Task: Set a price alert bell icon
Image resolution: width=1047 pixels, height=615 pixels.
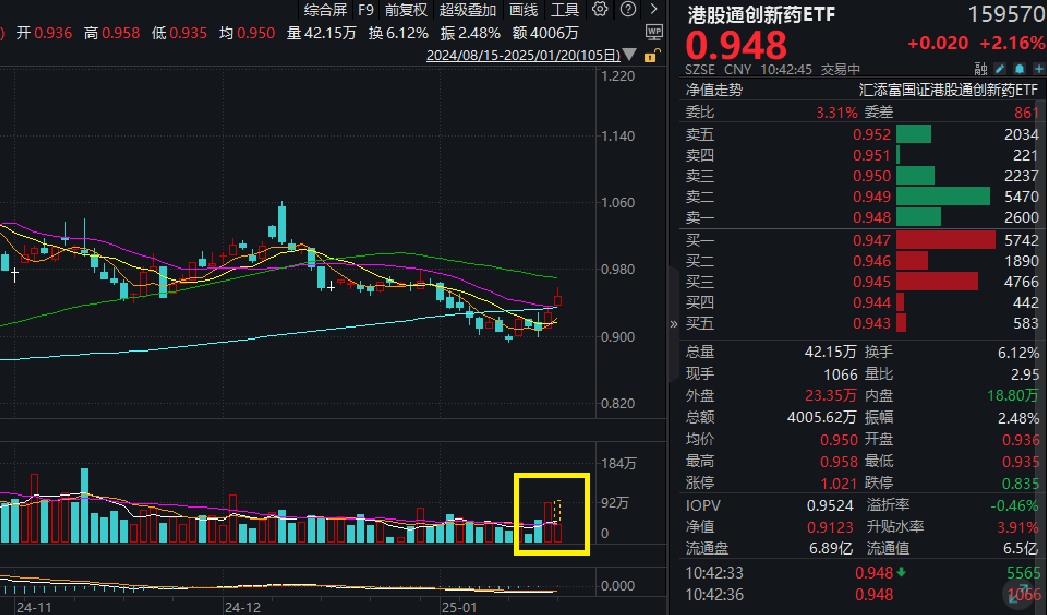Action: [1018, 69]
